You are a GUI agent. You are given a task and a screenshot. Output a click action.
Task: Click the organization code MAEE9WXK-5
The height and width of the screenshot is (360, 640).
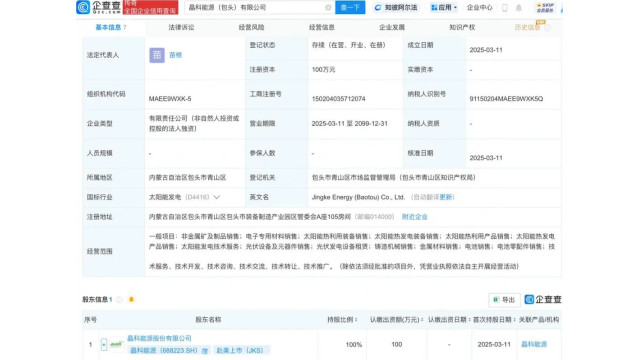[x=170, y=99]
